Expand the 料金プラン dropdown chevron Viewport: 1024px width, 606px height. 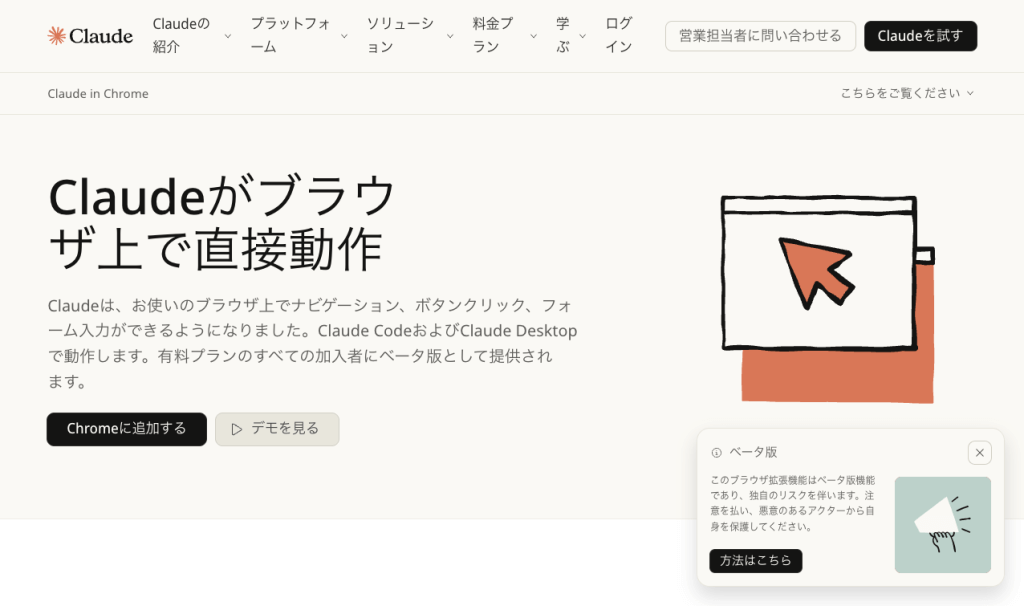tap(534, 36)
